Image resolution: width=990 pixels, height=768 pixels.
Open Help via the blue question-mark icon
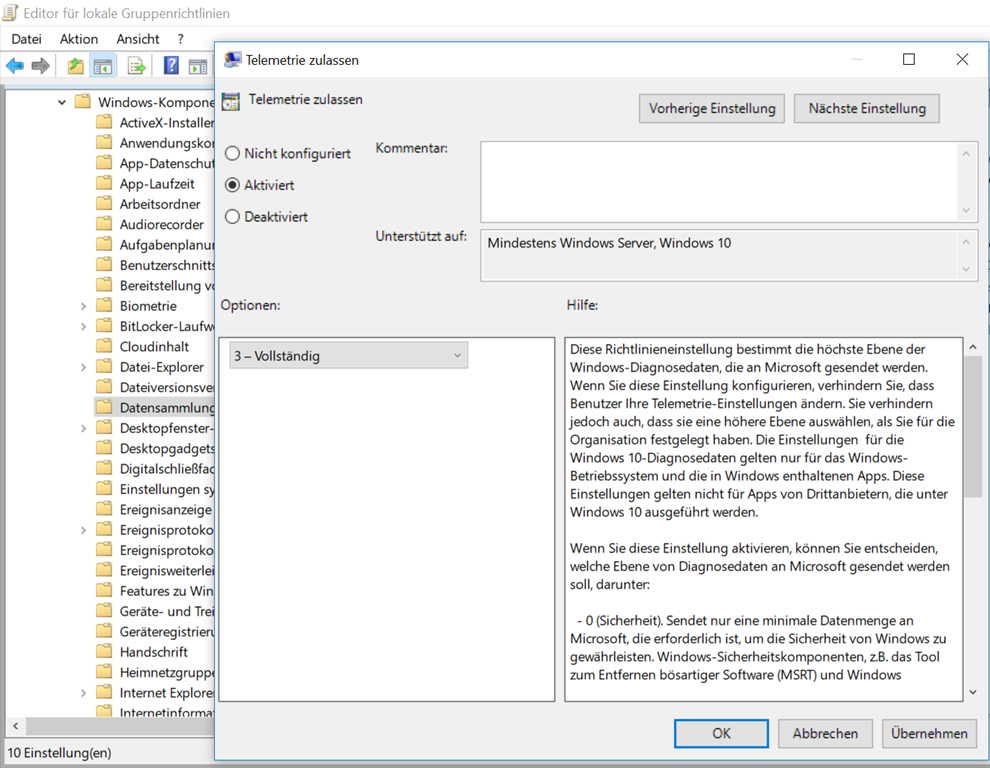pyautogui.click(x=171, y=66)
